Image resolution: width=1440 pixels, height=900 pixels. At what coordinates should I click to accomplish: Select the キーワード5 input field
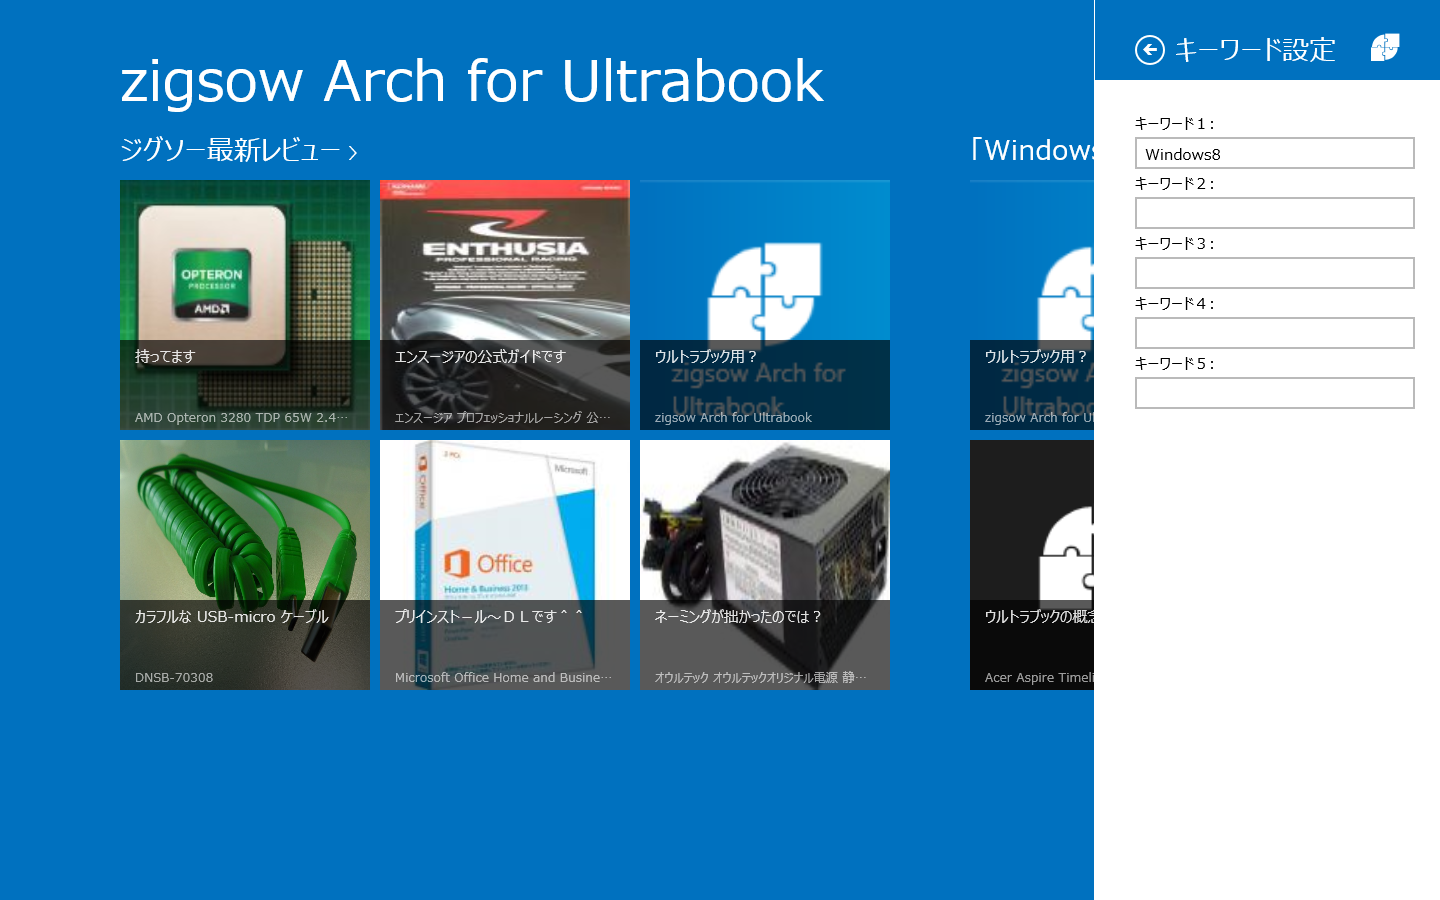(x=1274, y=393)
